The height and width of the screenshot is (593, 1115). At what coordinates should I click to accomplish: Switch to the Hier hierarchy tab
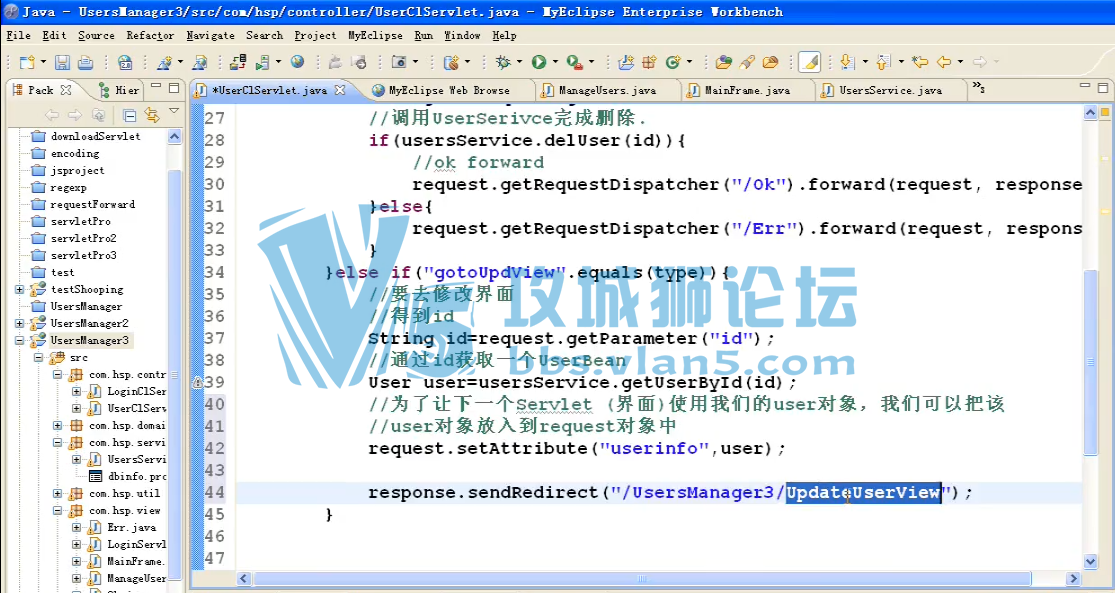(x=119, y=90)
